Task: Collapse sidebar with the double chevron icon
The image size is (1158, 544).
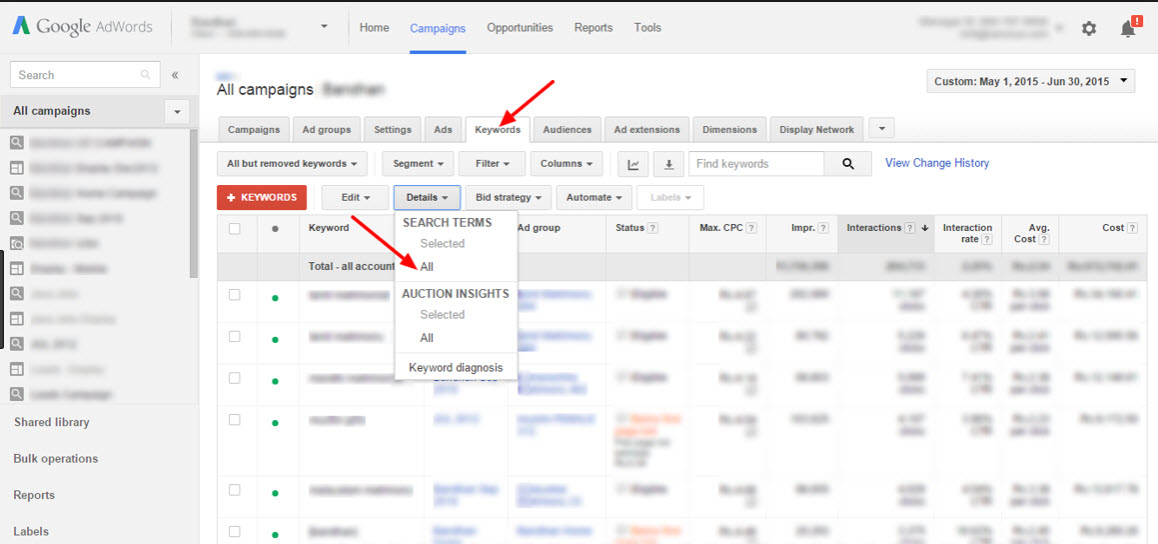Action: coord(175,75)
